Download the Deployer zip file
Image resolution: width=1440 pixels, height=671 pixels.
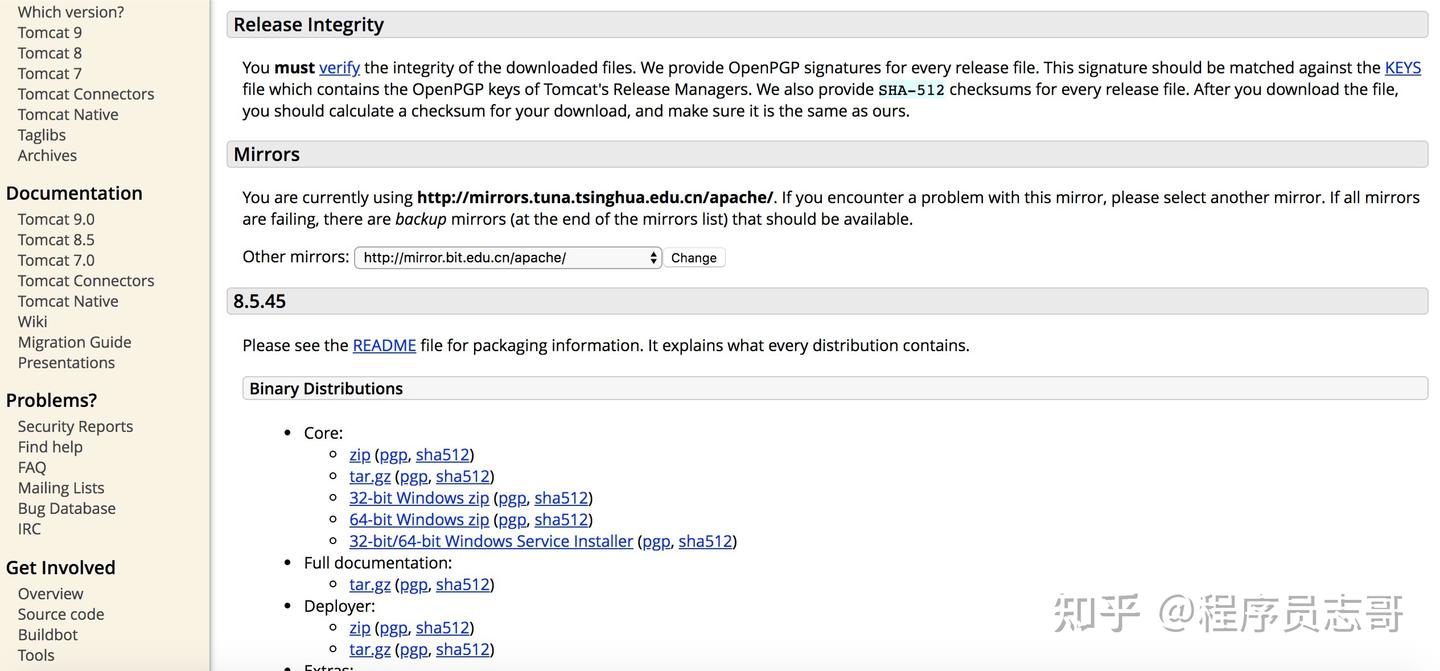360,628
